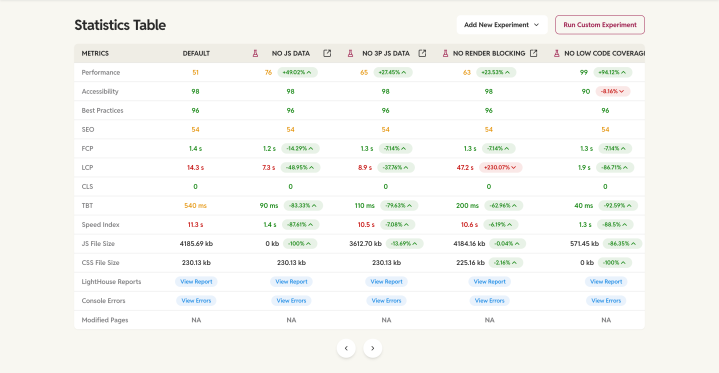Click the Statistics Table heading
The height and width of the screenshot is (373, 719).
120,25
